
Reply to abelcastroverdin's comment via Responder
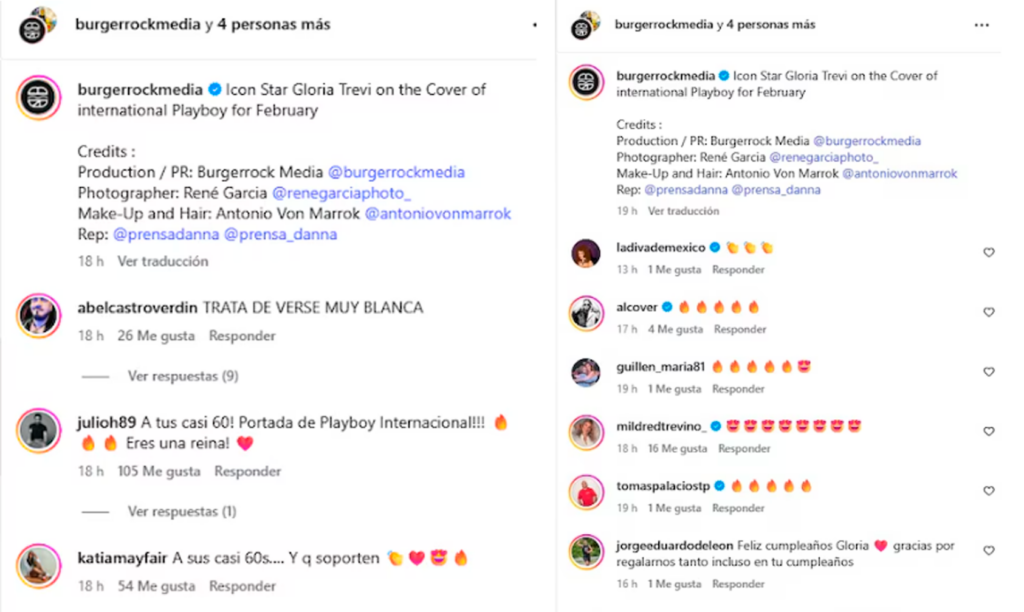(242, 336)
